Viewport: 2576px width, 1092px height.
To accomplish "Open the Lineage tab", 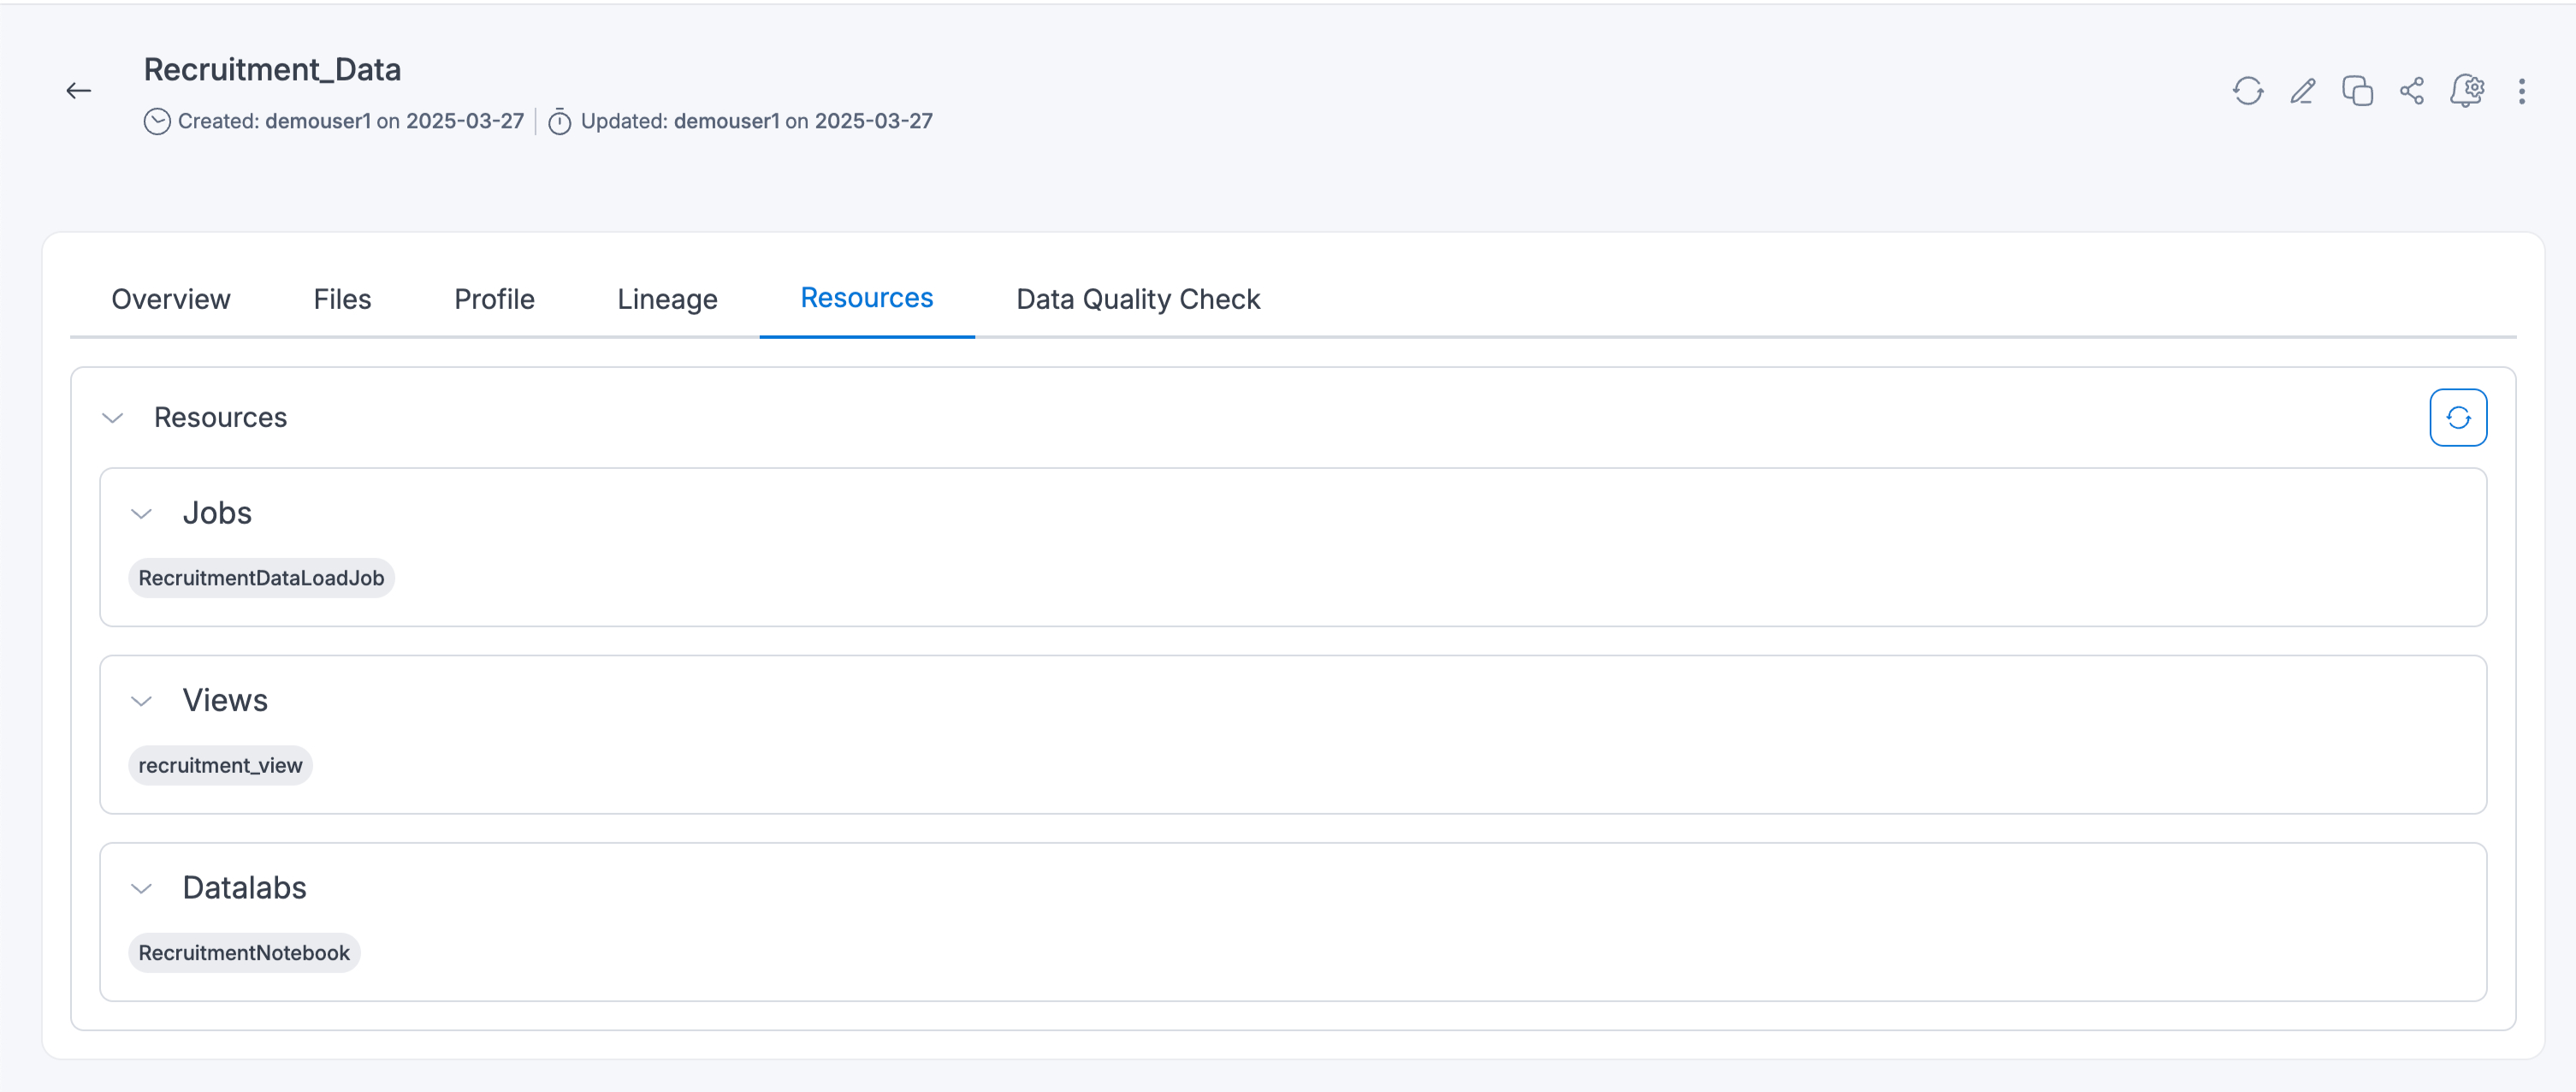I will (x=667, y=299).
